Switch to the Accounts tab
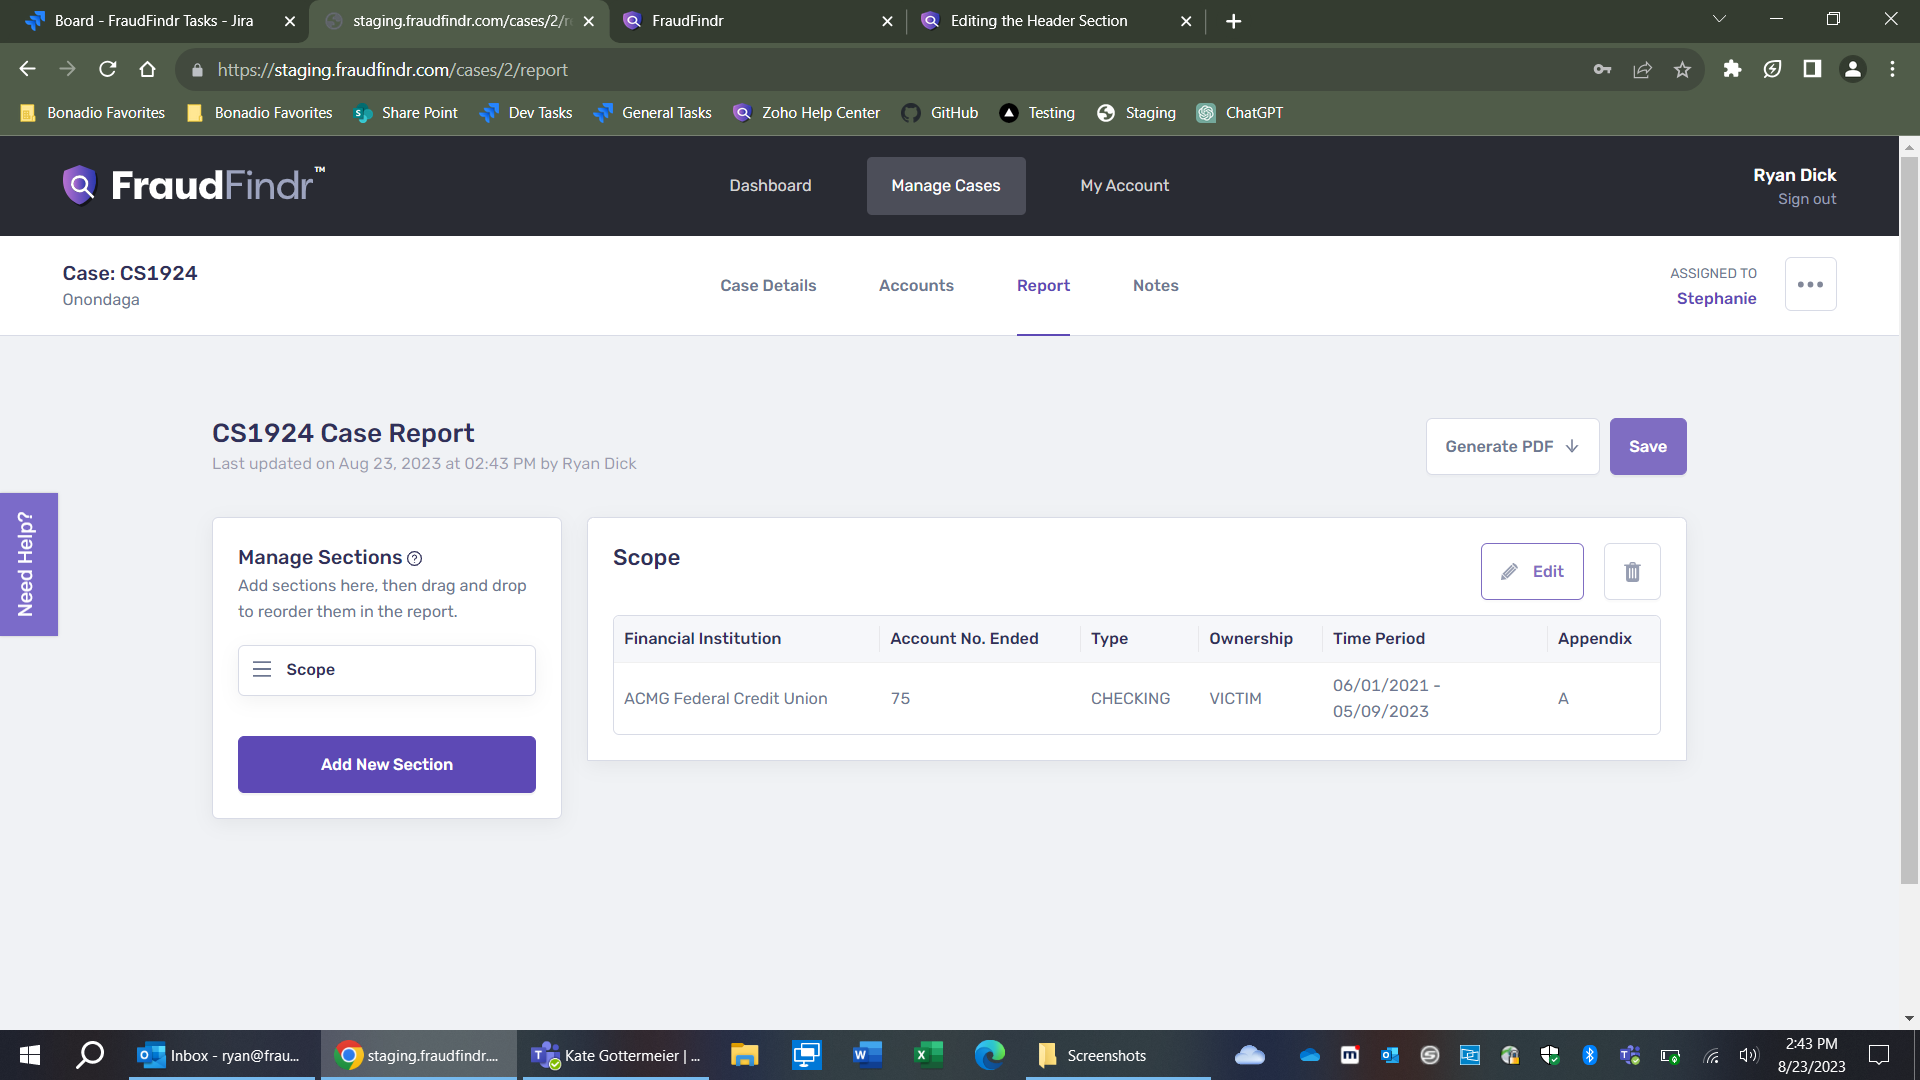This screenshot has height=1080, width=1920. click(x=916, y=286)
